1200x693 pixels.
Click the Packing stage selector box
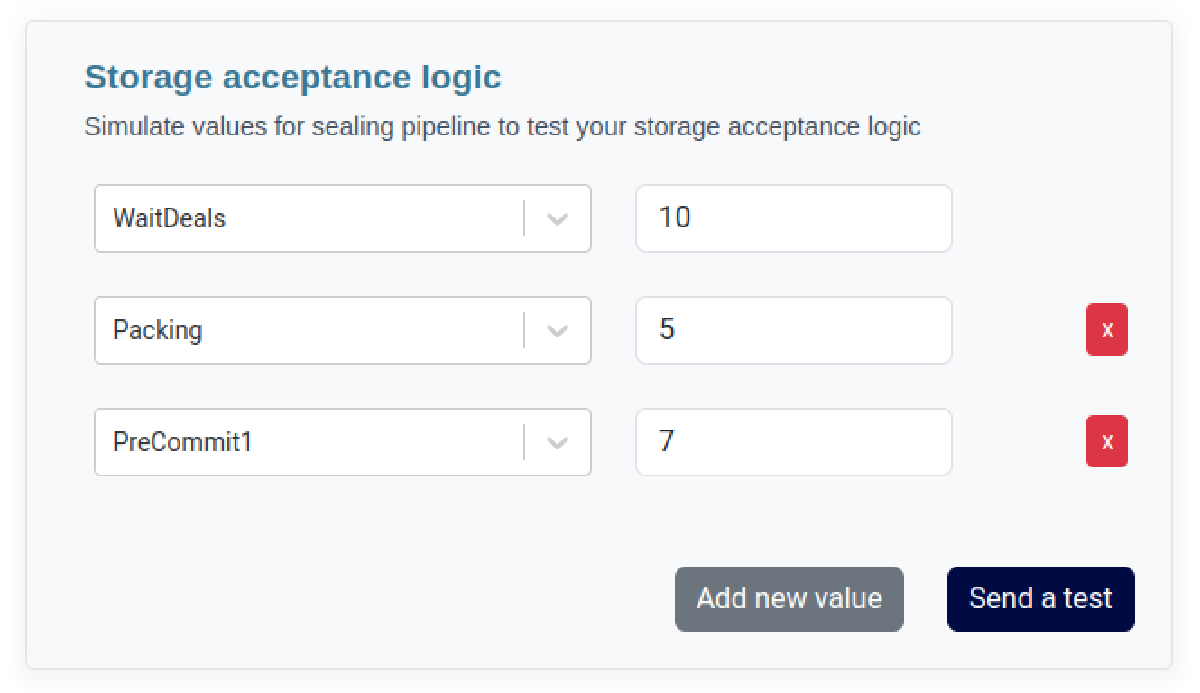click(343, 330)
